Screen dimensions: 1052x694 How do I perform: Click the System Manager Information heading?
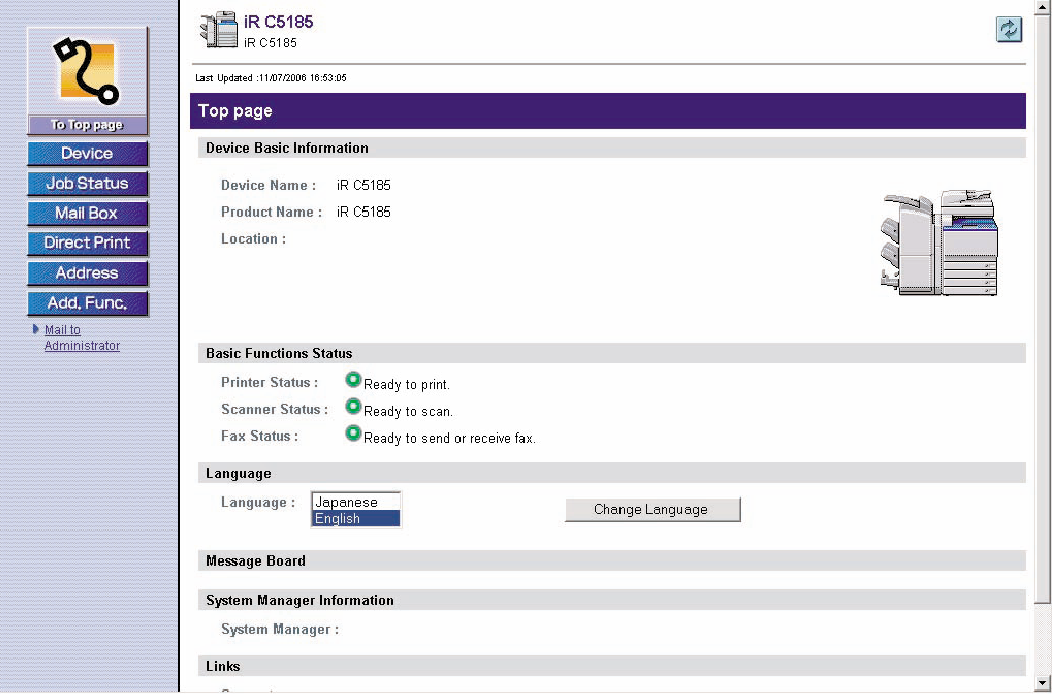tap(300, 601)
